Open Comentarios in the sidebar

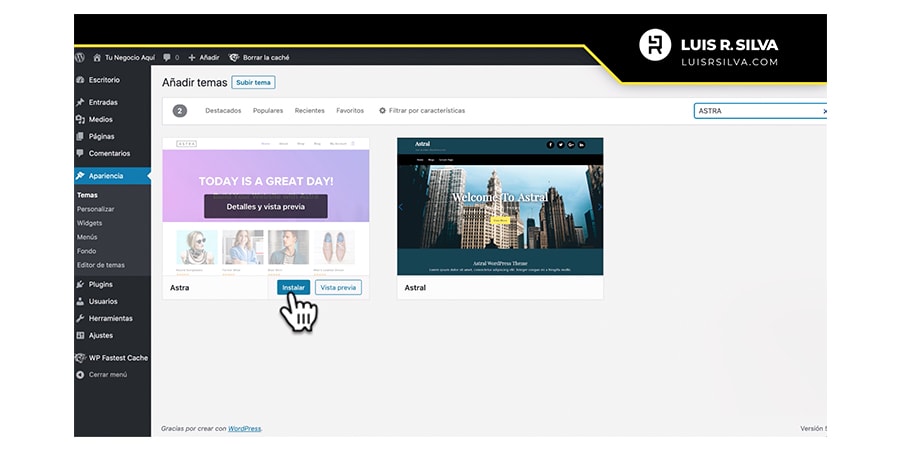(109, 153)
